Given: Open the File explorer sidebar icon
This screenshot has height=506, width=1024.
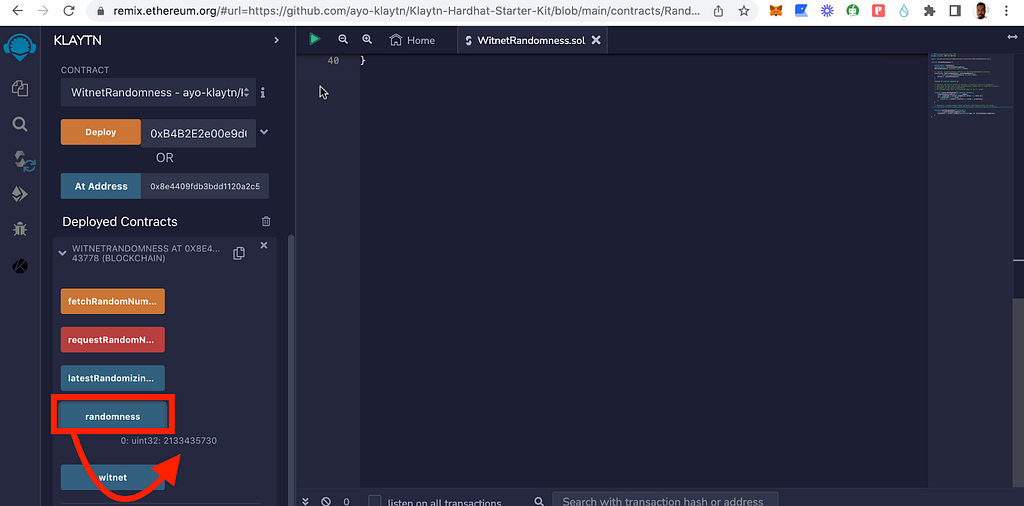Looking at the screenshot, I should [20, 89].
